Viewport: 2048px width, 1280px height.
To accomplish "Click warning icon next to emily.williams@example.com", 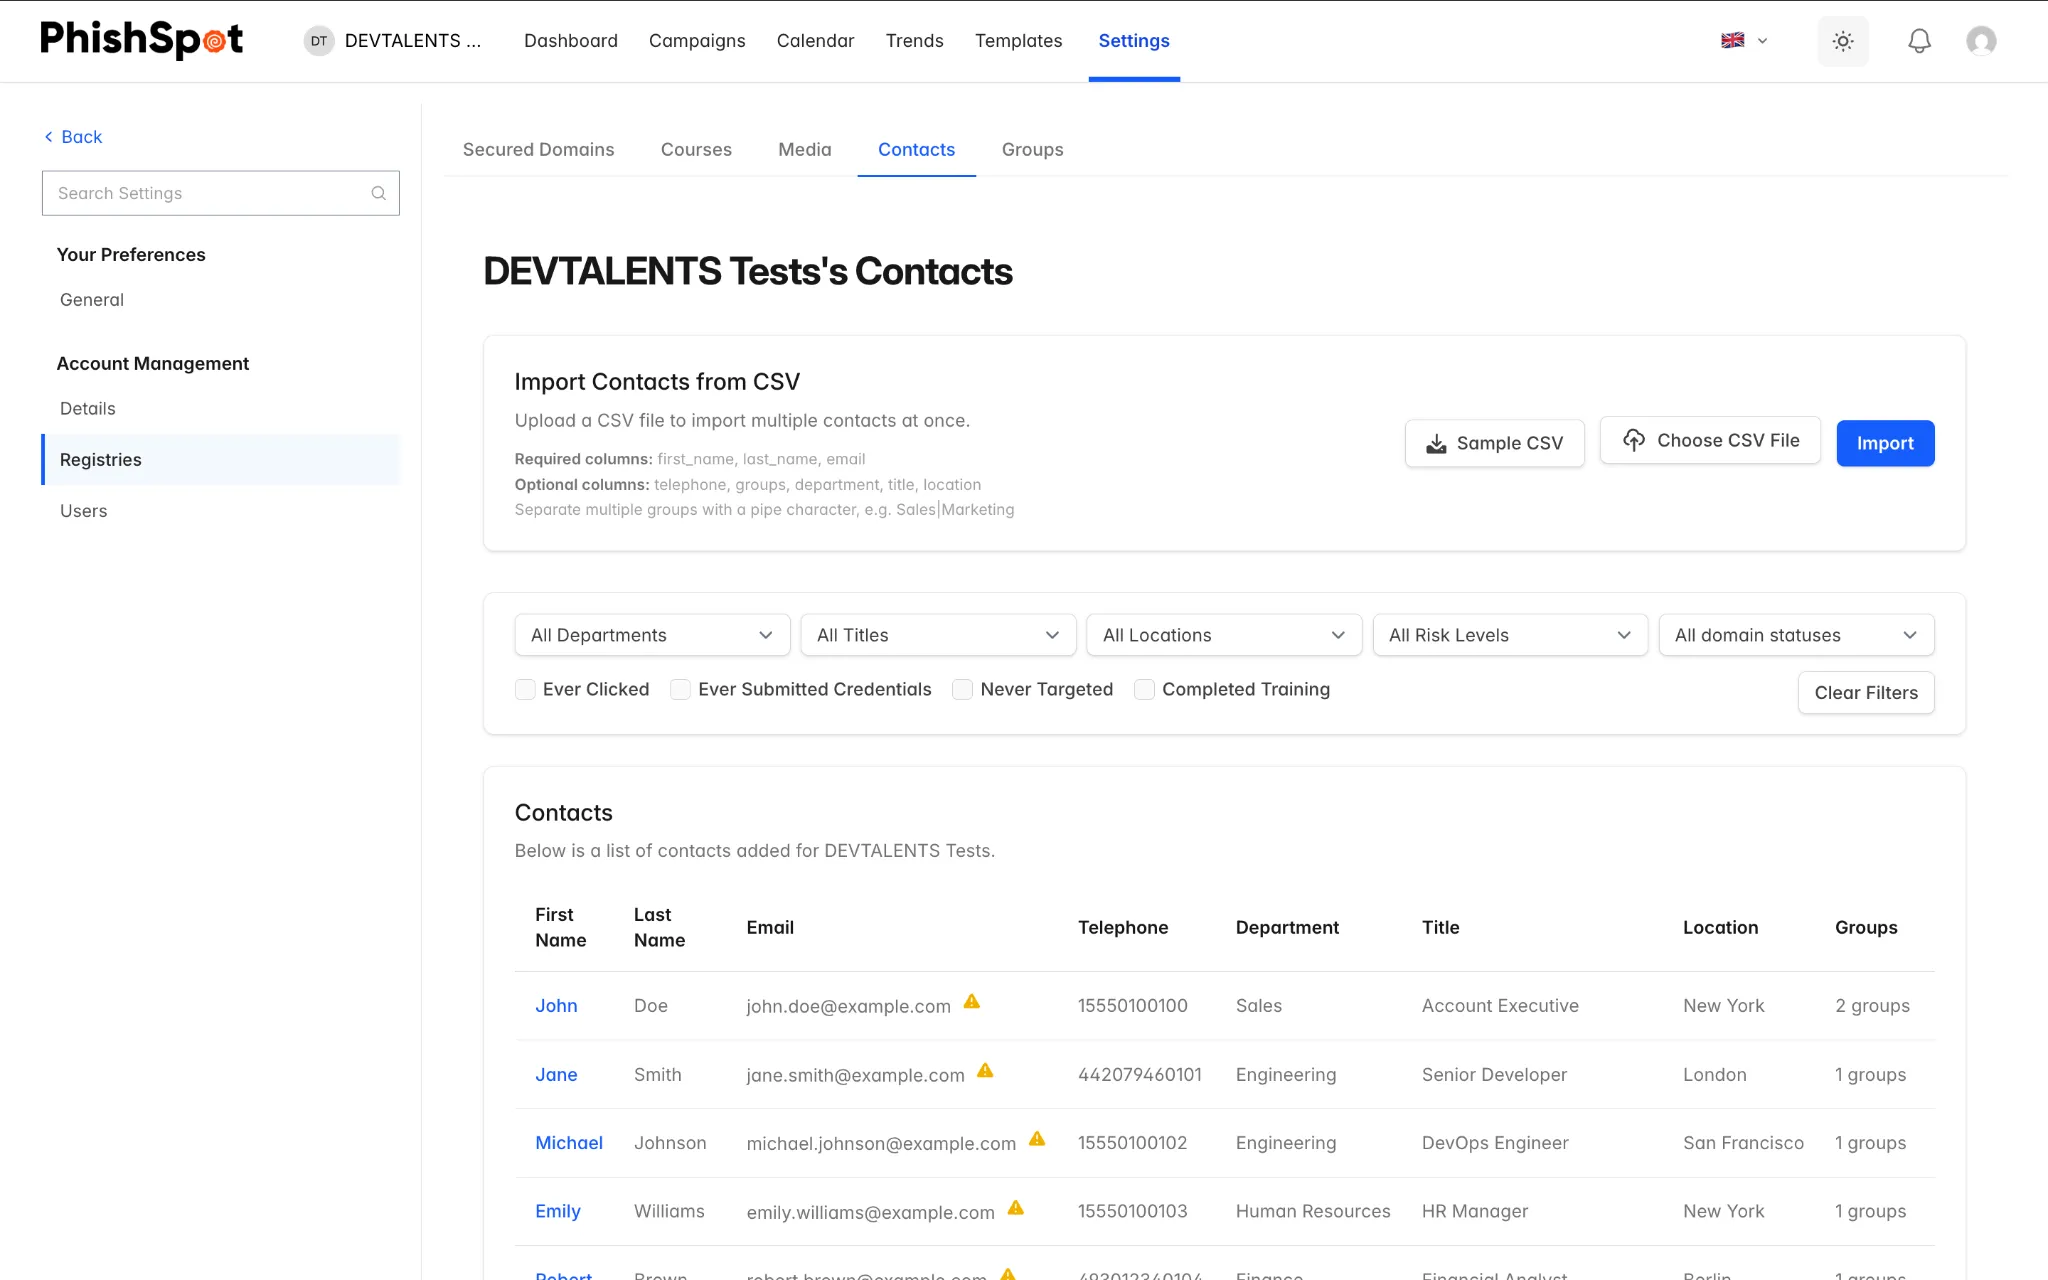I will coord(1016,1207).
